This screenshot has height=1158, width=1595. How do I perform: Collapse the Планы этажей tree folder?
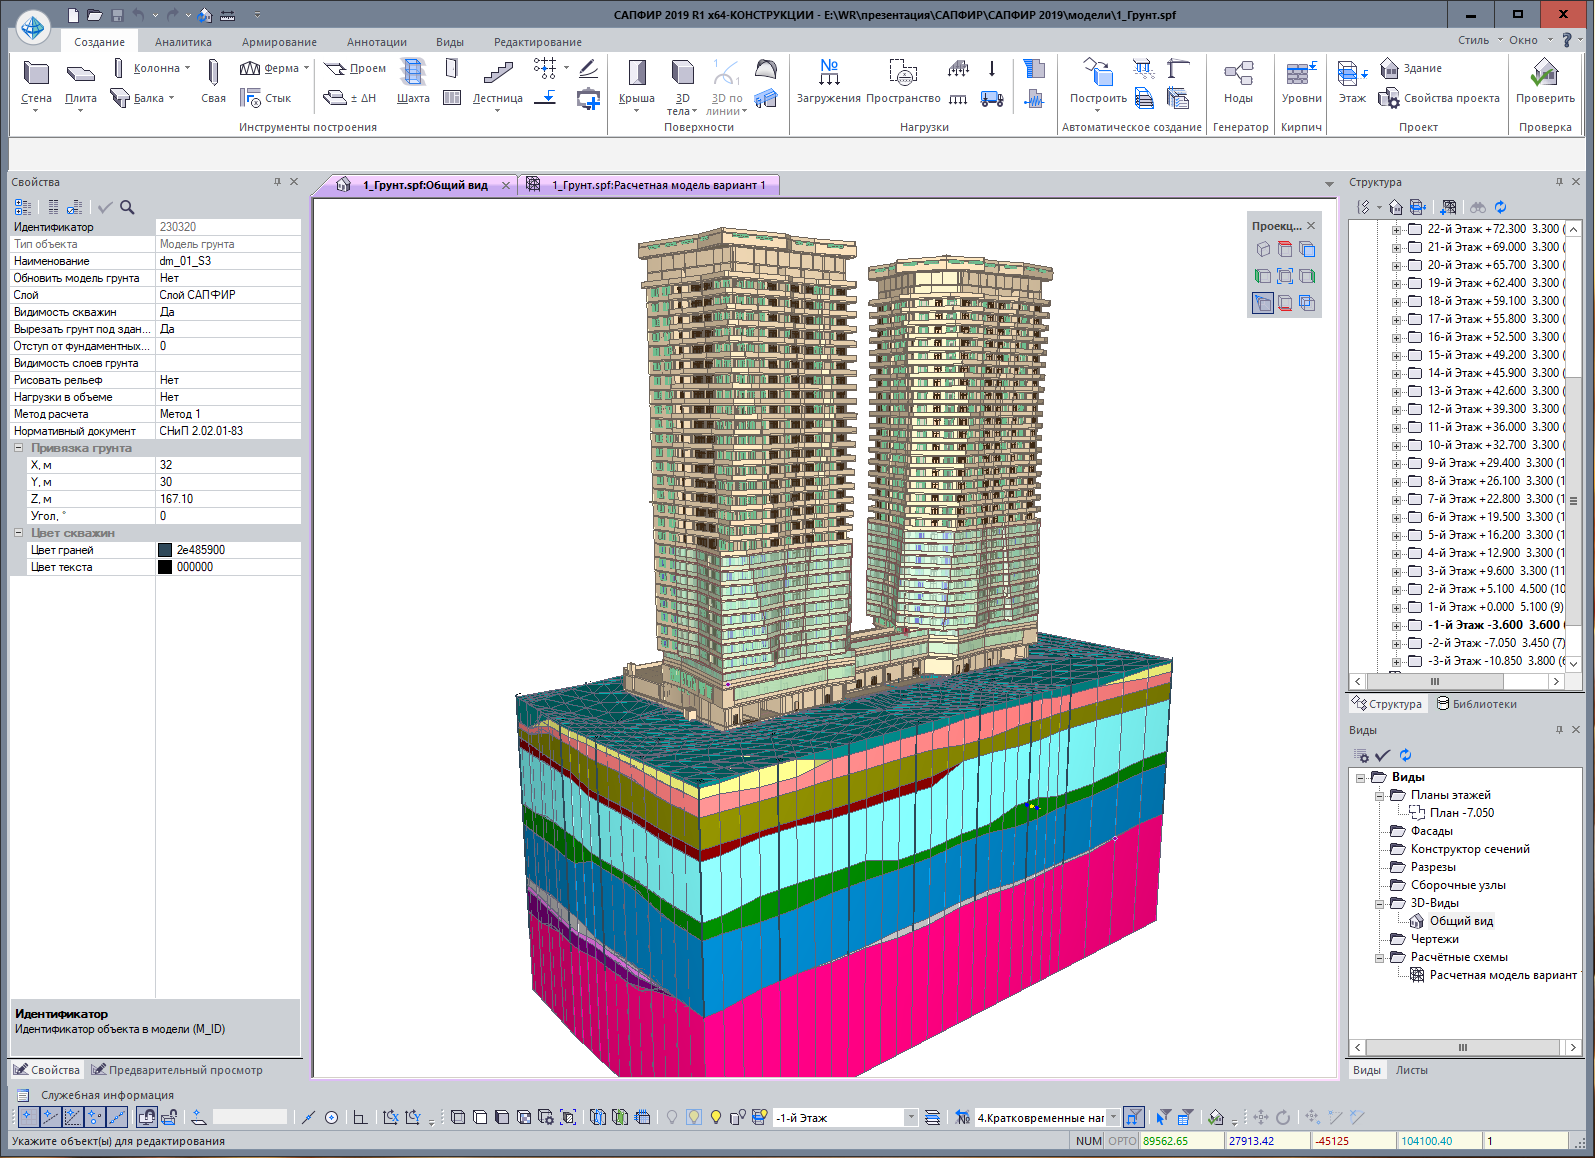1379,795
